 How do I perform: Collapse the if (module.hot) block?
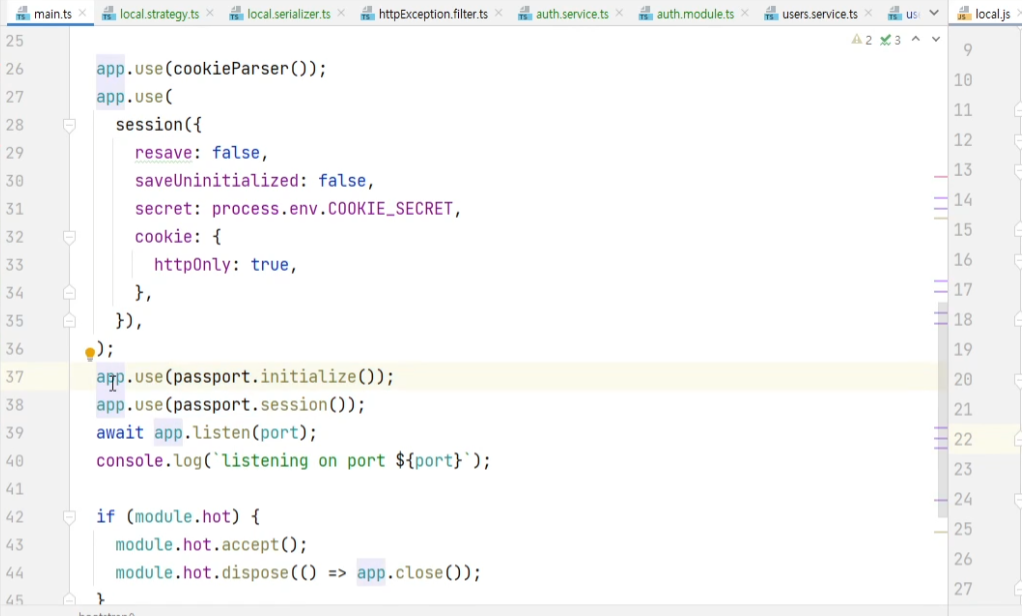[69, 517]
